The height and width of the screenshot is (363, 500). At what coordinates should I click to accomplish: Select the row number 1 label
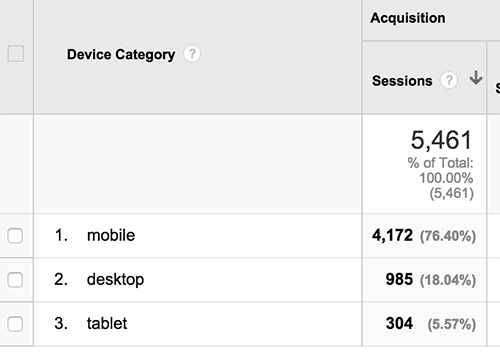click(x=61, y=235)
